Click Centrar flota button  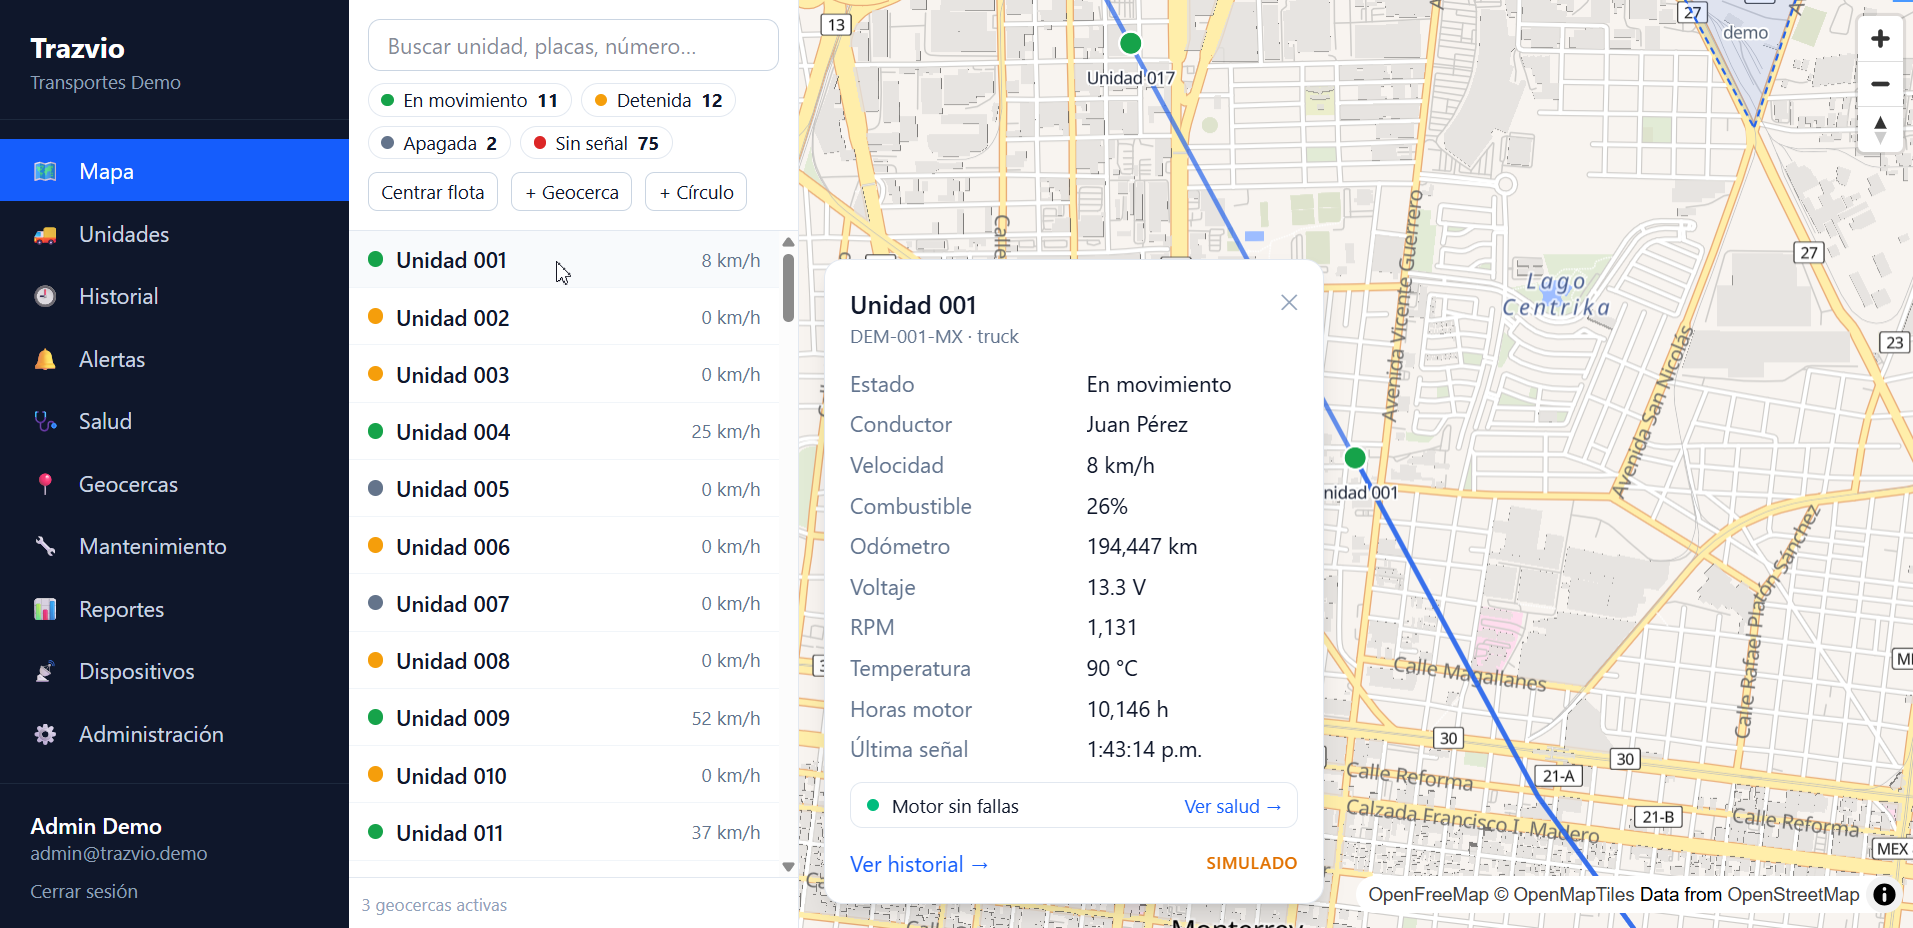(x=433, y=192)
